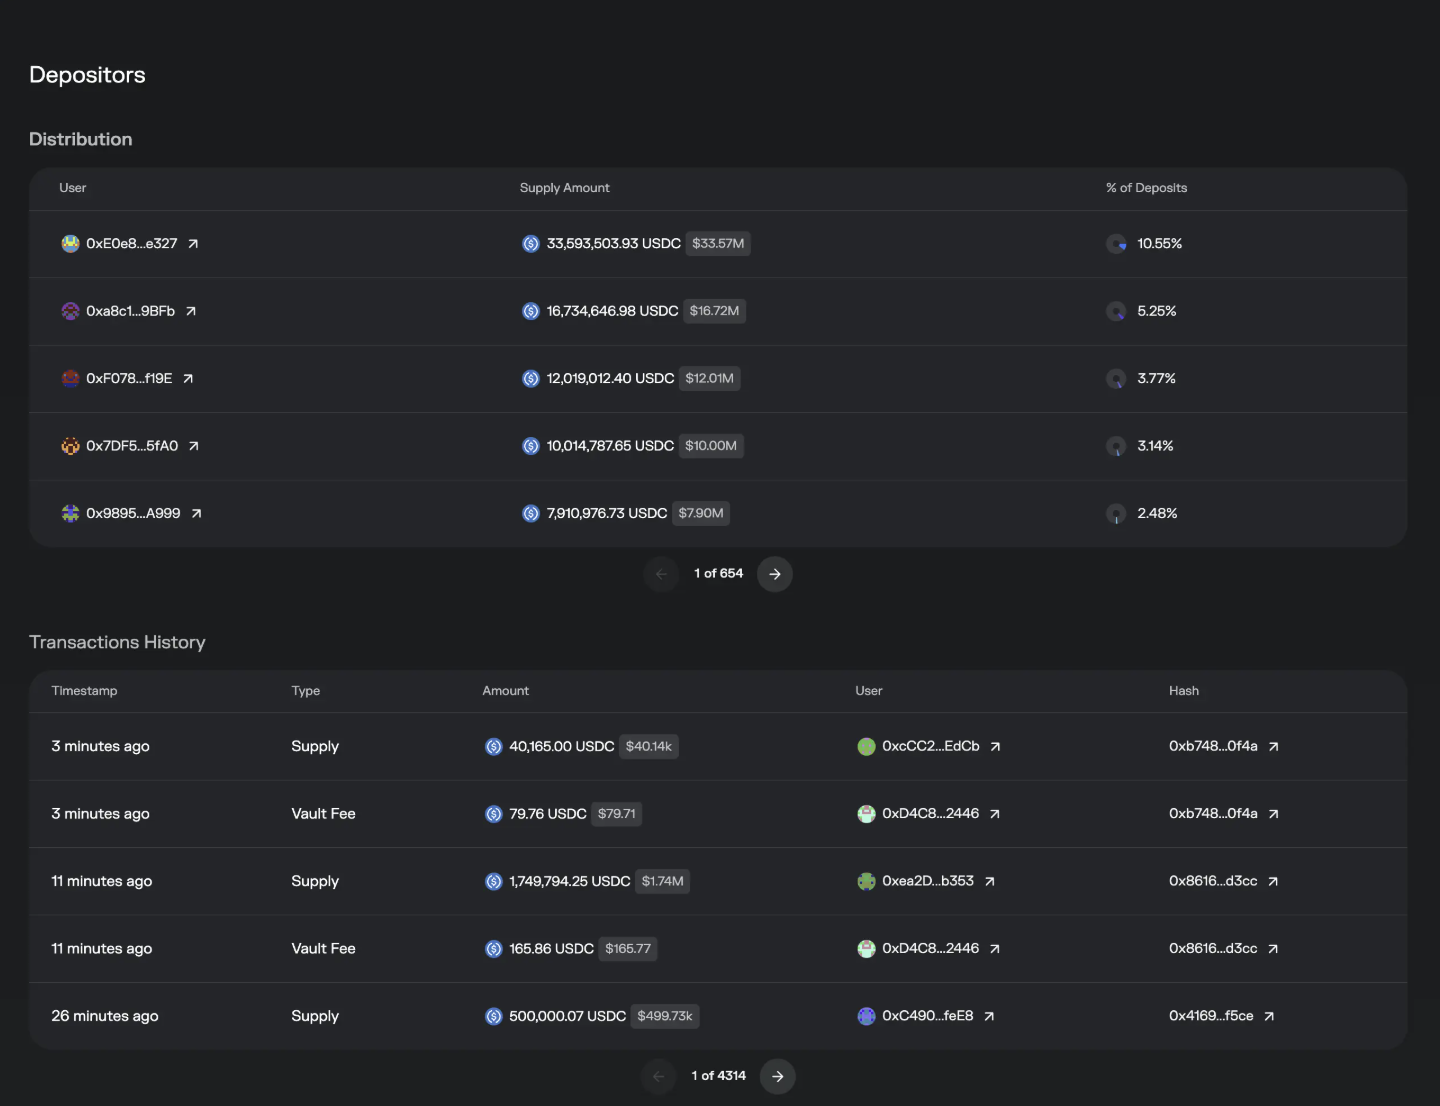Click '26 minutes ago' timestamp
Screen dimensions: 1440x1106
click(x=105, y=1016)
